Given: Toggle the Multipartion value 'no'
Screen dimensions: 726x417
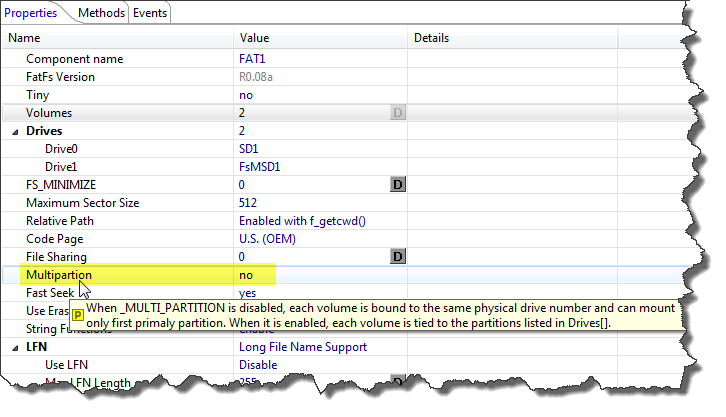Looking at the screenshot, I should [246, 275].
